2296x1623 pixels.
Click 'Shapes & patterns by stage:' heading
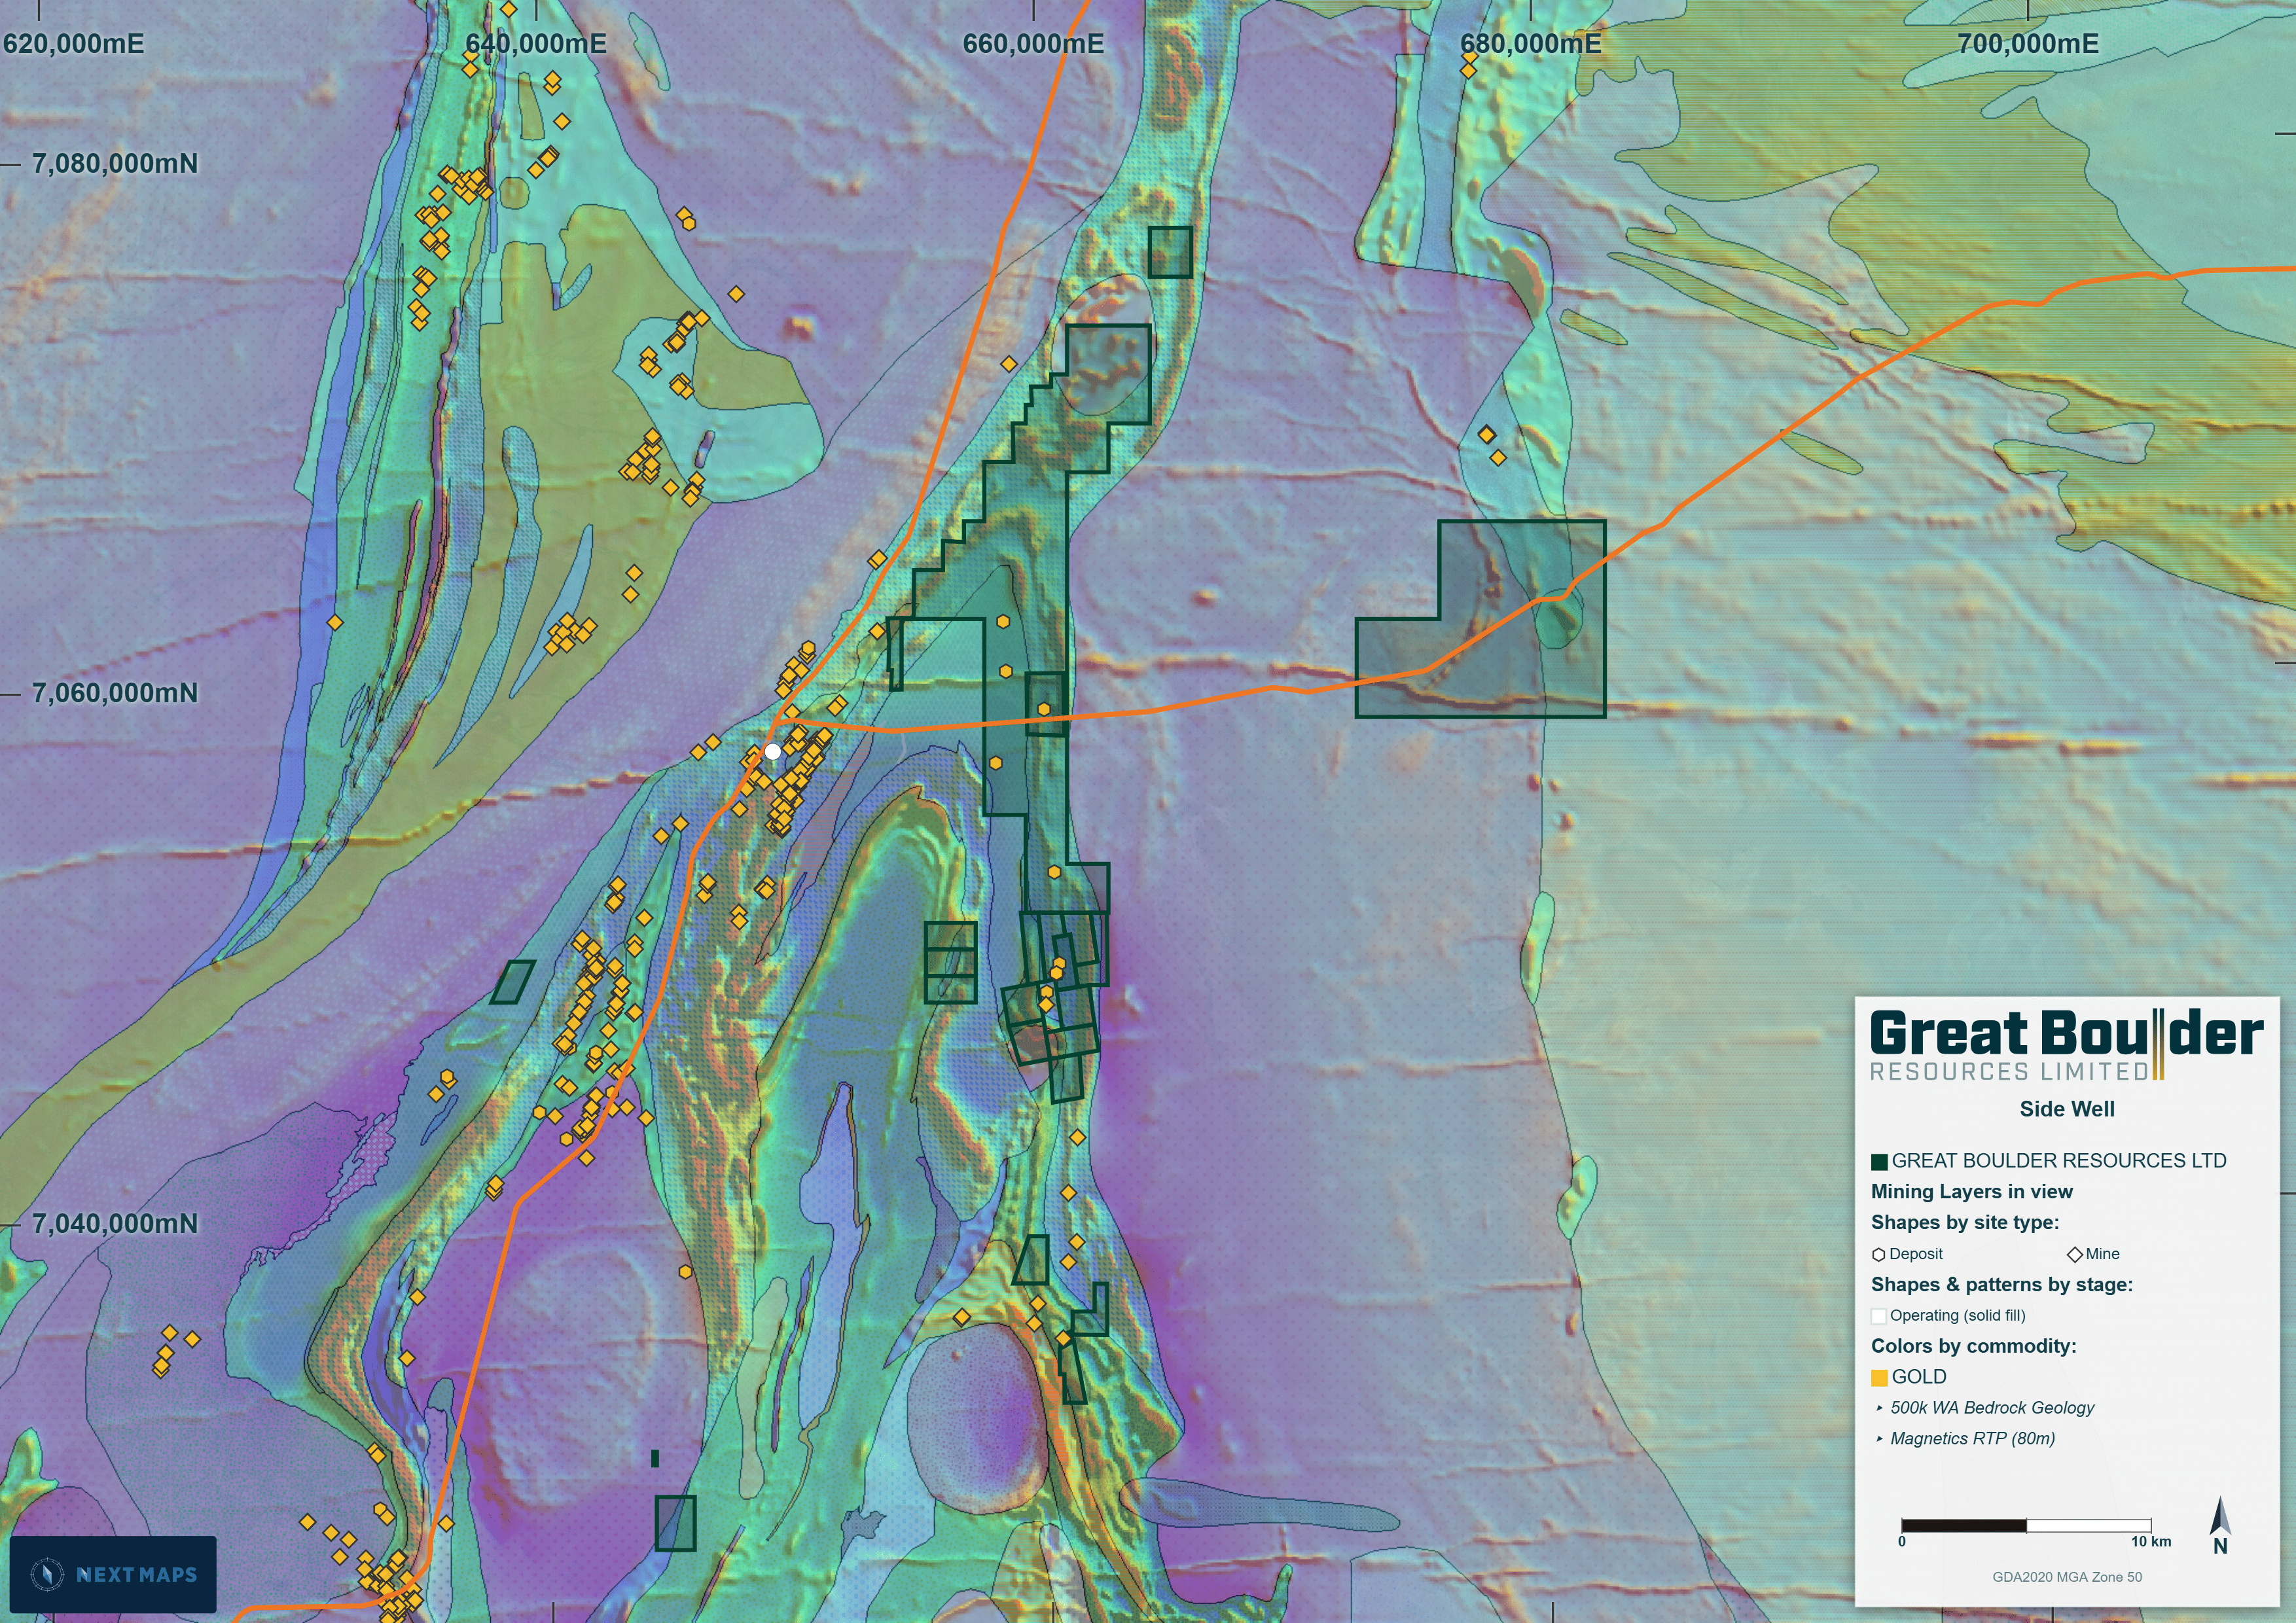(2002, 1285)
